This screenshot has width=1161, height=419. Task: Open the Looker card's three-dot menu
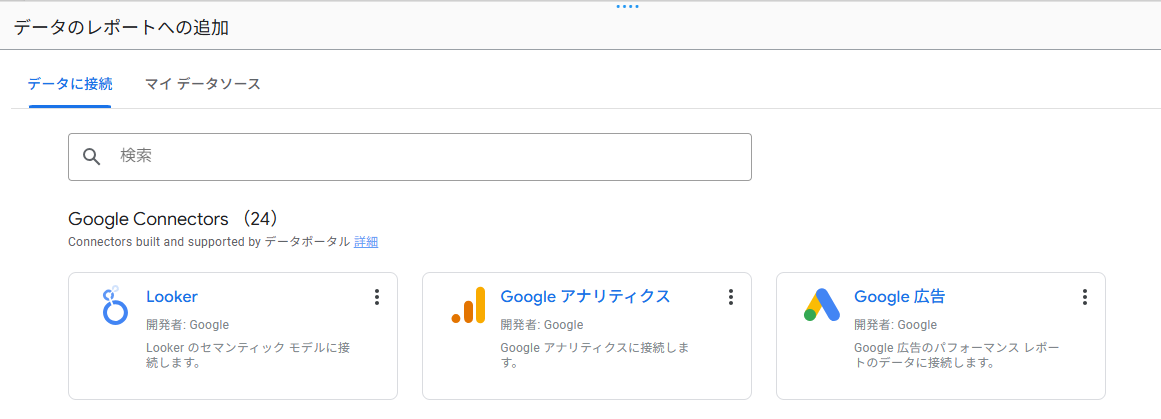click(377, 298)
